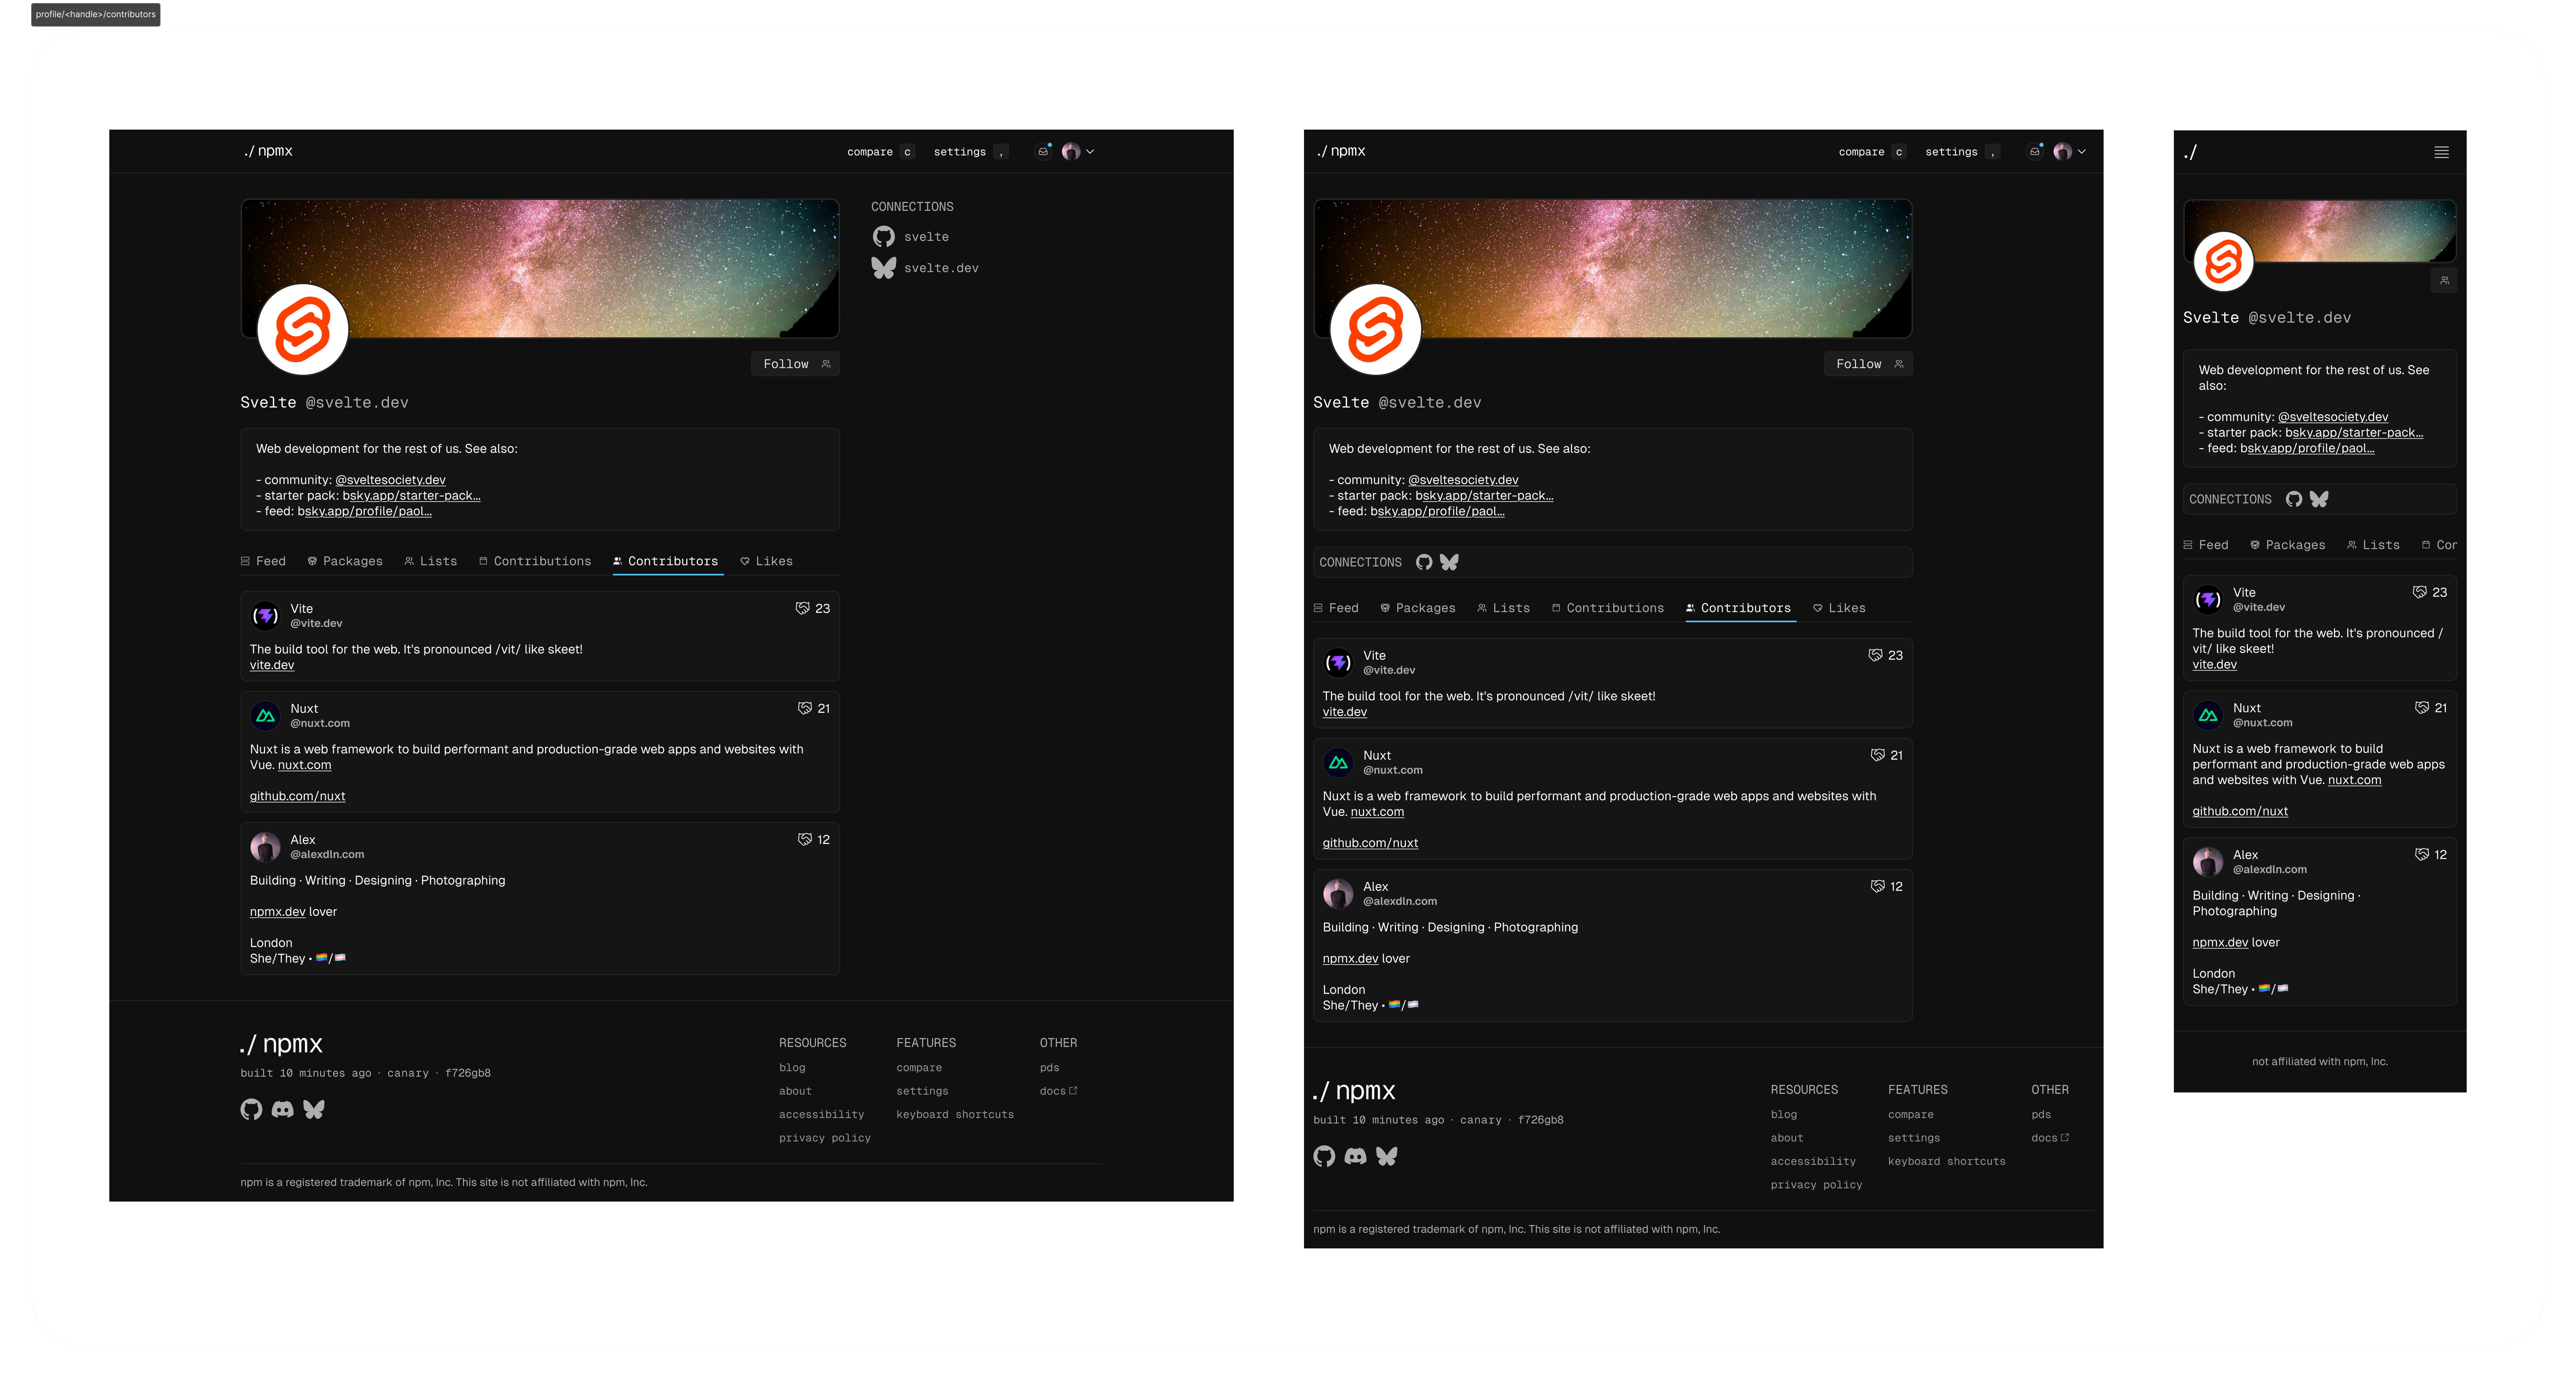
Task: Click GitHub icon in mobile CONNECTIONS bar
Action: 2294,499
